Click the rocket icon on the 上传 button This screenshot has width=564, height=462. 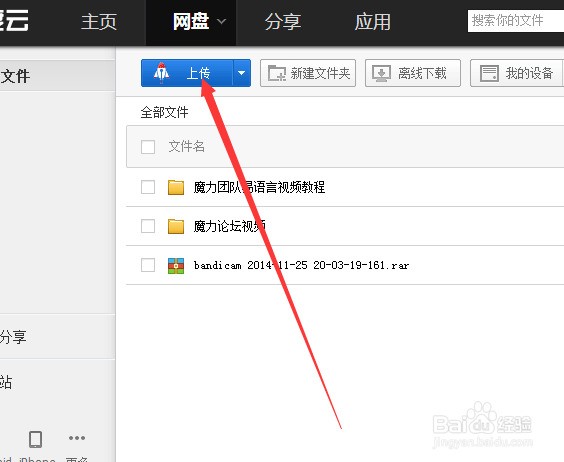click(161, 72)
